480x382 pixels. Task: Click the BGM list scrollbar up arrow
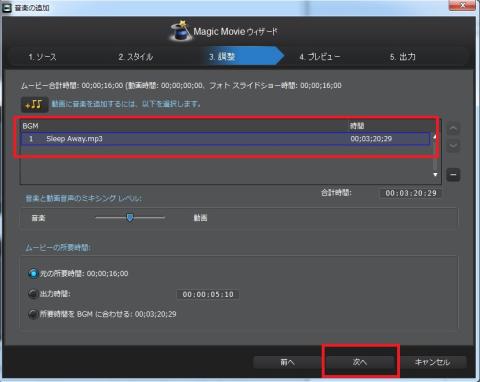click(x=435, y=136)
